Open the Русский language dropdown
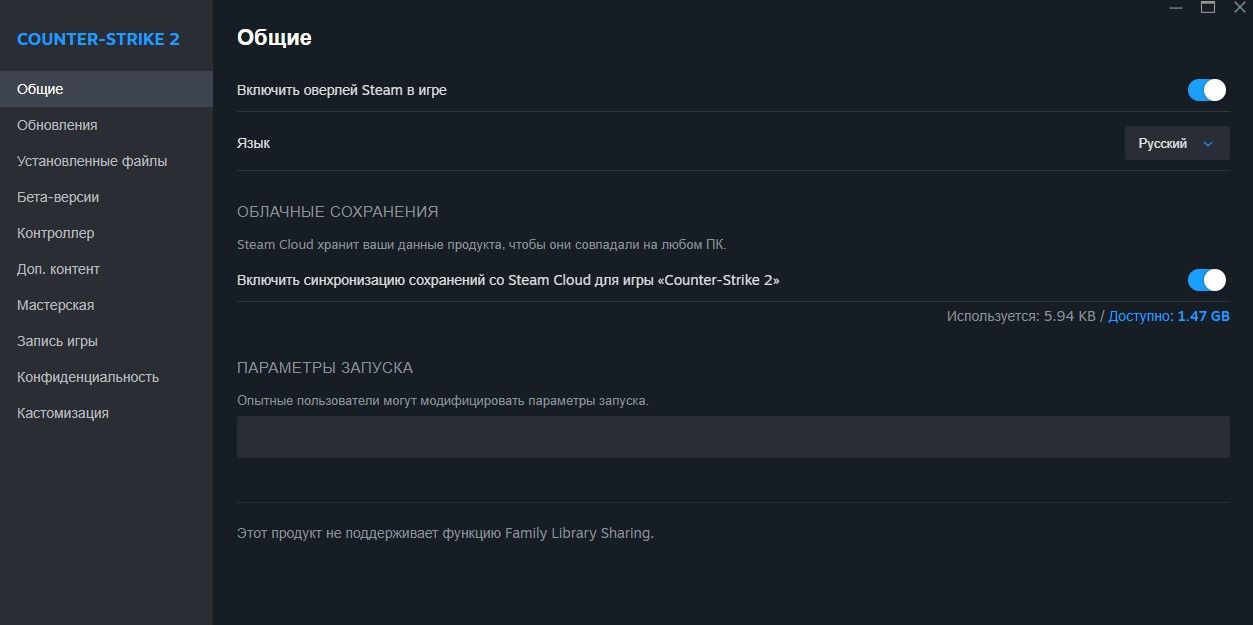 pos(1176,143)
